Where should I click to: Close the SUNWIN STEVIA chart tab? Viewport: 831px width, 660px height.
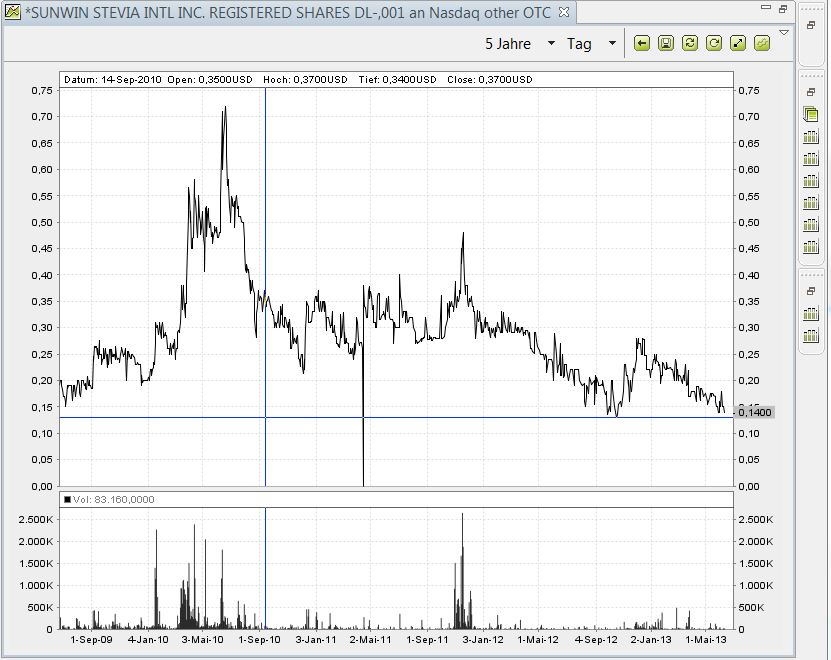point(564,12)
